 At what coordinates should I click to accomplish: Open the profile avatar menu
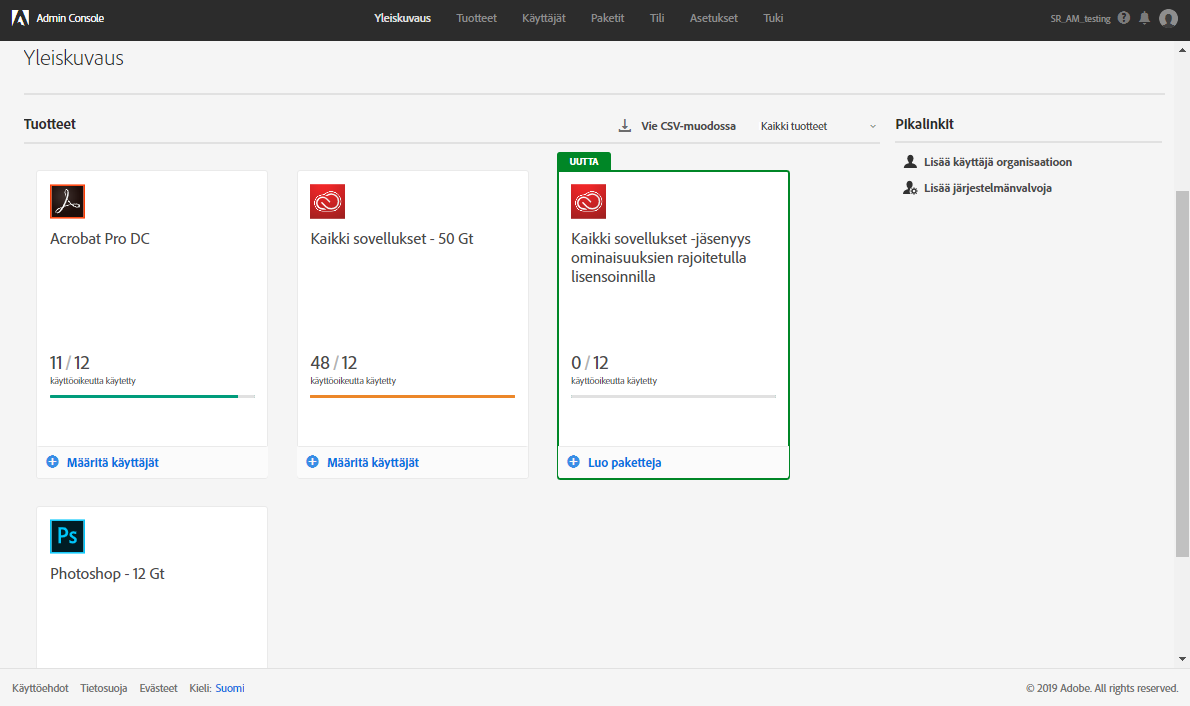pos(1168,17)
